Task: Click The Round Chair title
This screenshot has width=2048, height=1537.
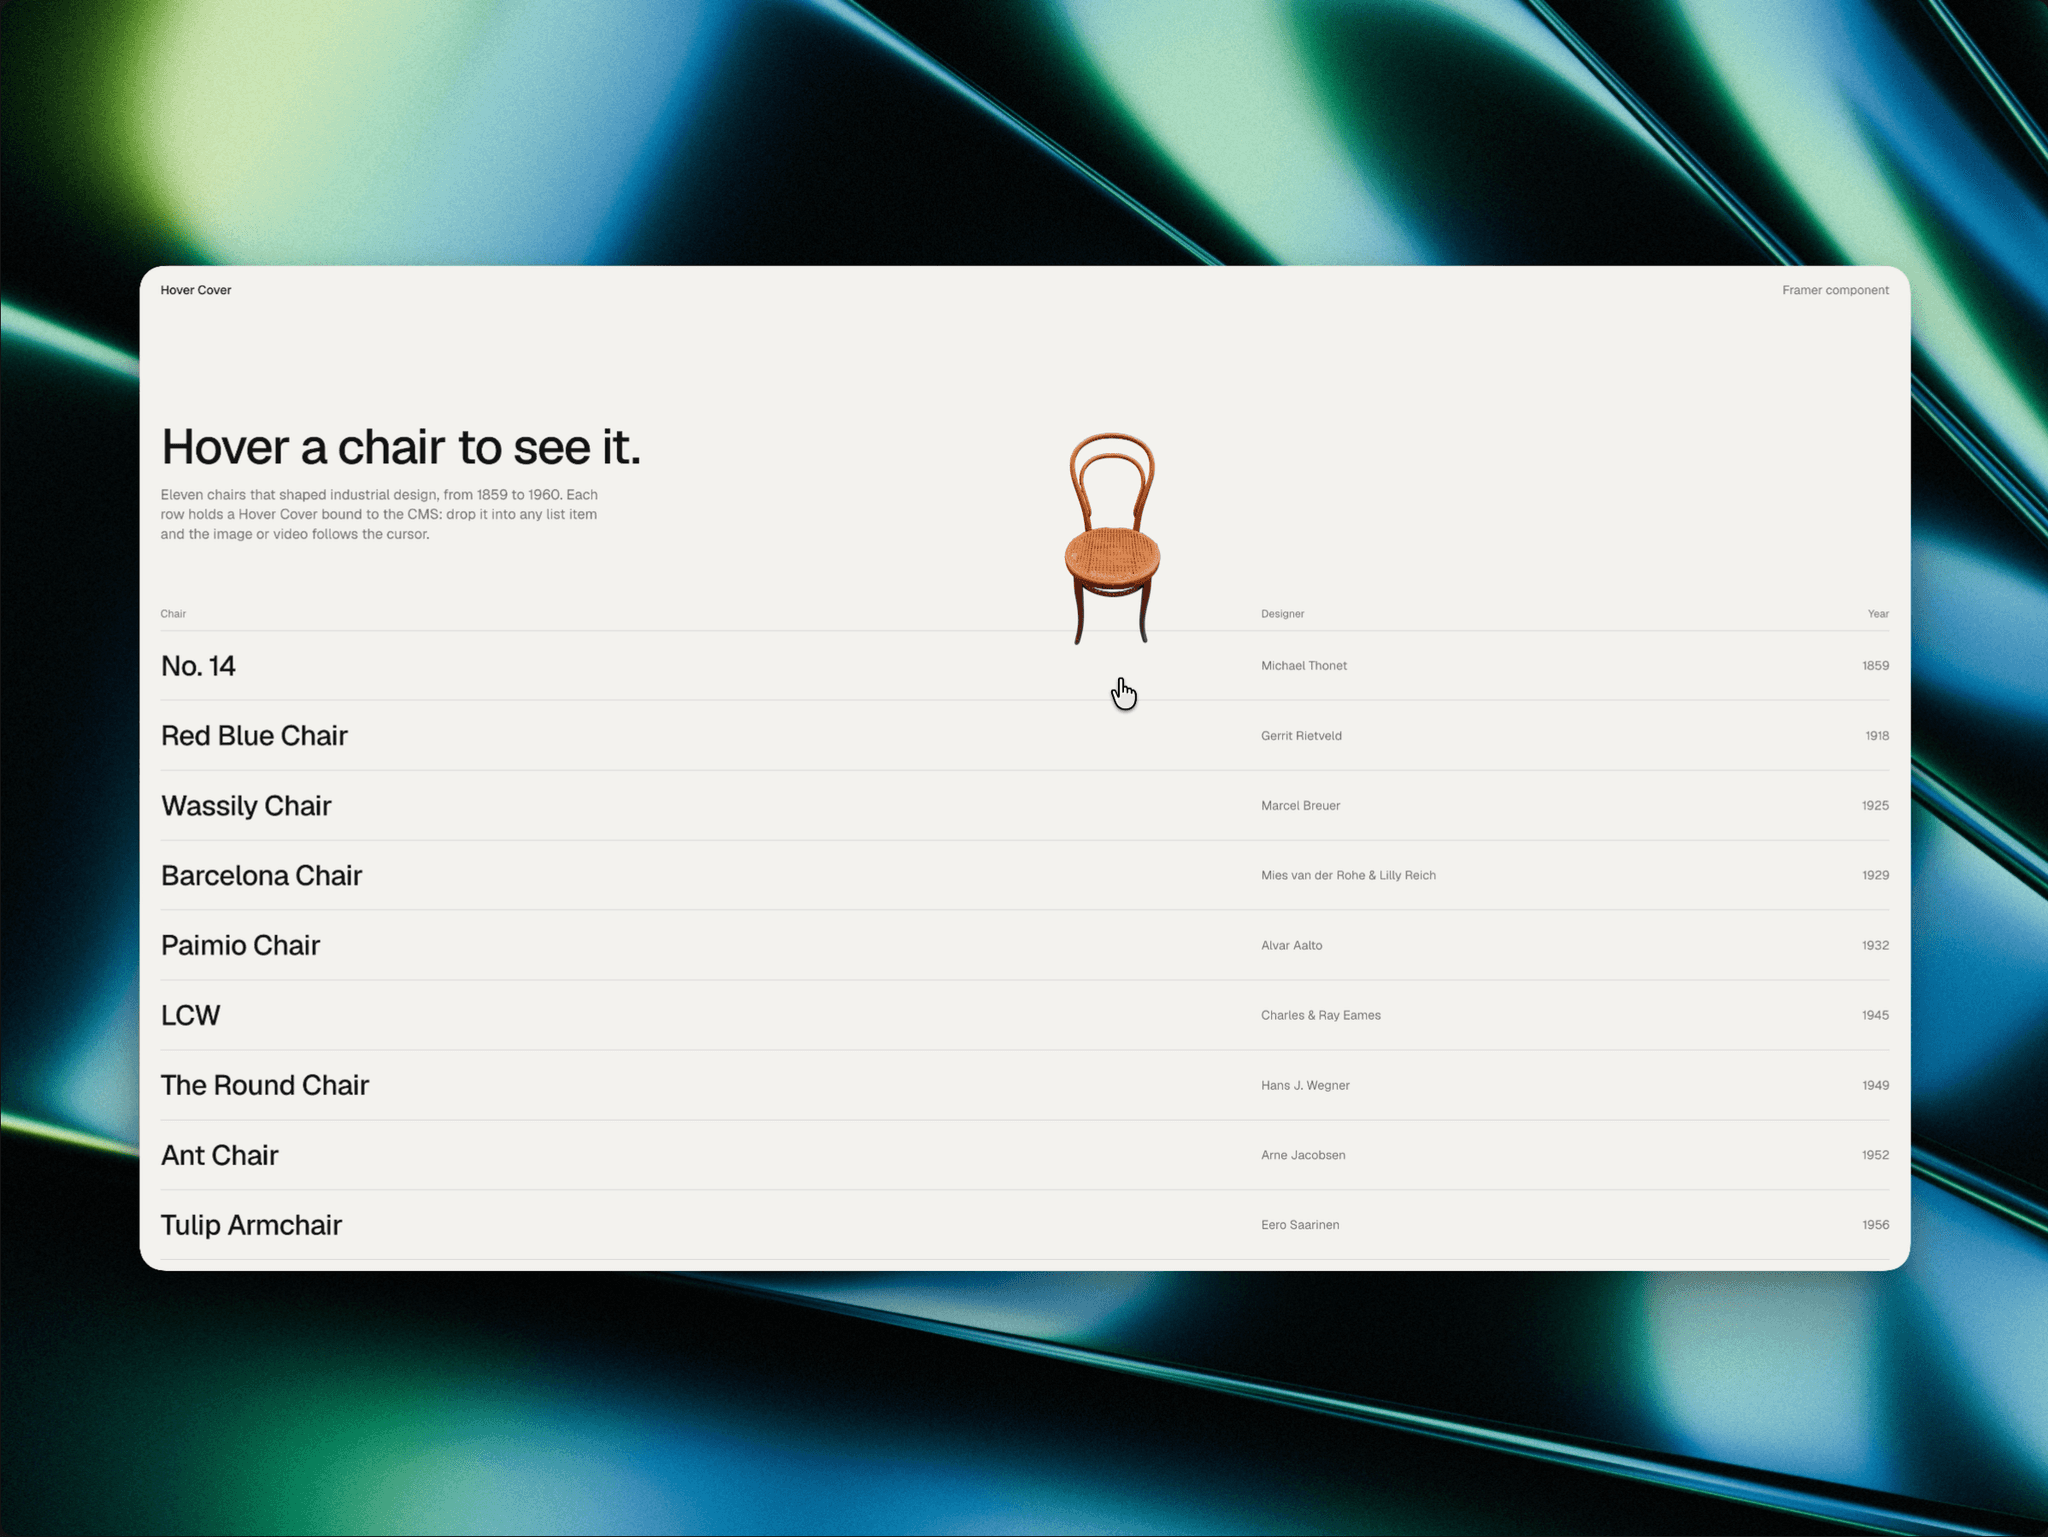Action: point(265,1085)
